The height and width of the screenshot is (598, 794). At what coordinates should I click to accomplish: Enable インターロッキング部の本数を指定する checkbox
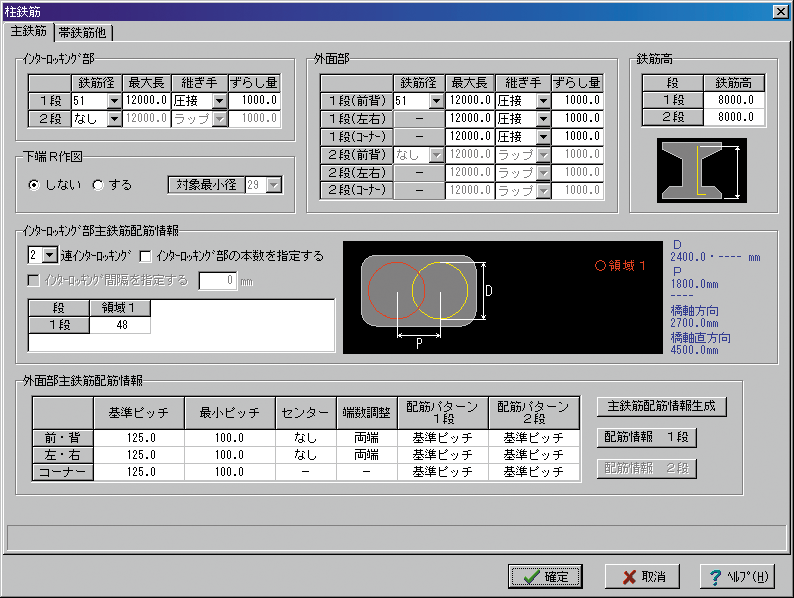tap(145, 256)
